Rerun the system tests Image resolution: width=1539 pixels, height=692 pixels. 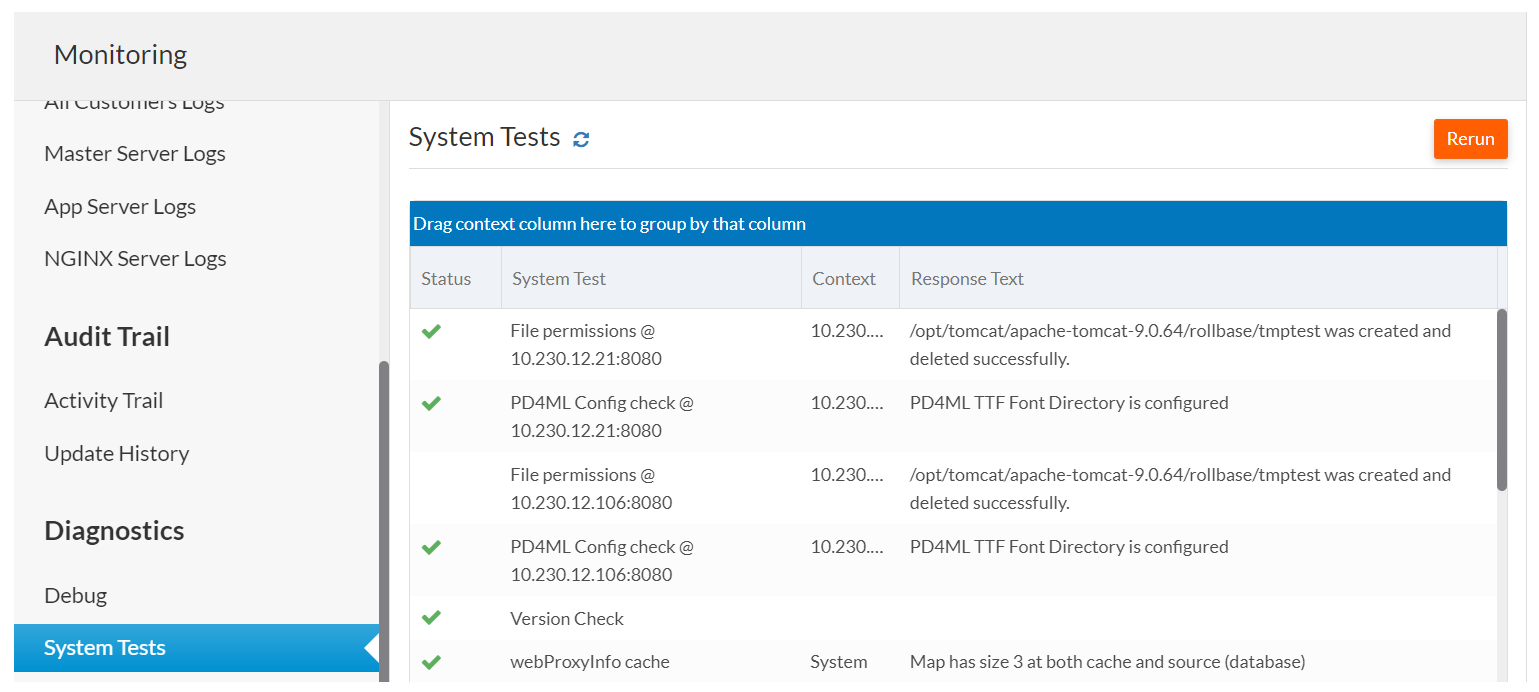pyautogui.click(x=1470, y=139)
